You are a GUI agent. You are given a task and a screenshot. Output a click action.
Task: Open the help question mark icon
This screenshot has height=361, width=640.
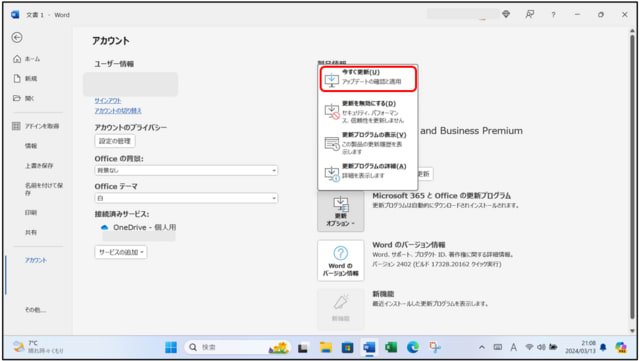tap(553, 15)
